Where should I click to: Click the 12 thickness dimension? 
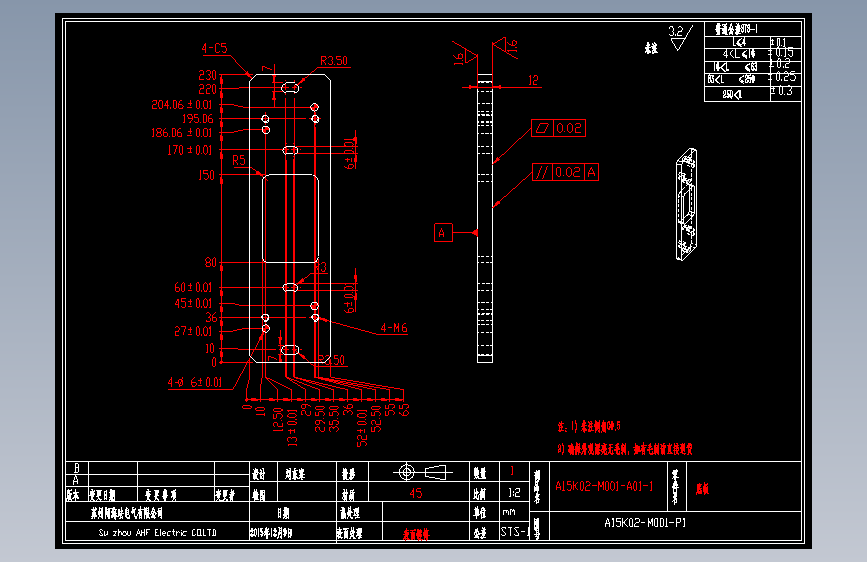coord(533,80)
